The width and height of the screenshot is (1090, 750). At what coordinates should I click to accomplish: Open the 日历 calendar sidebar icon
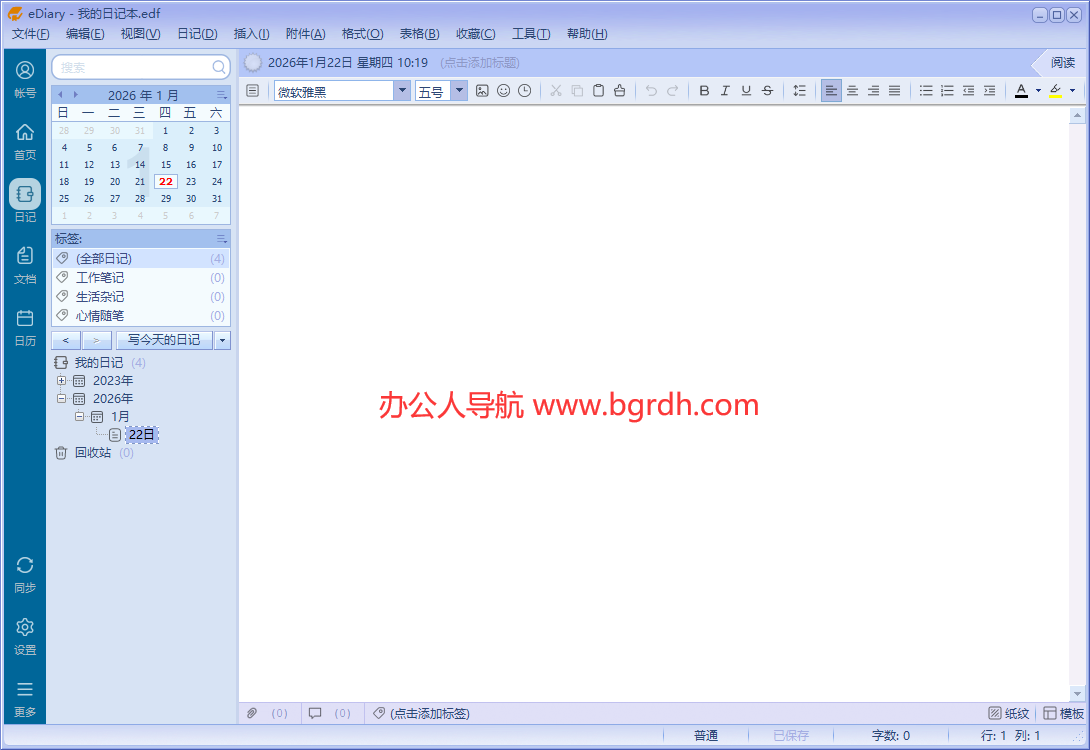pos(25,327)
